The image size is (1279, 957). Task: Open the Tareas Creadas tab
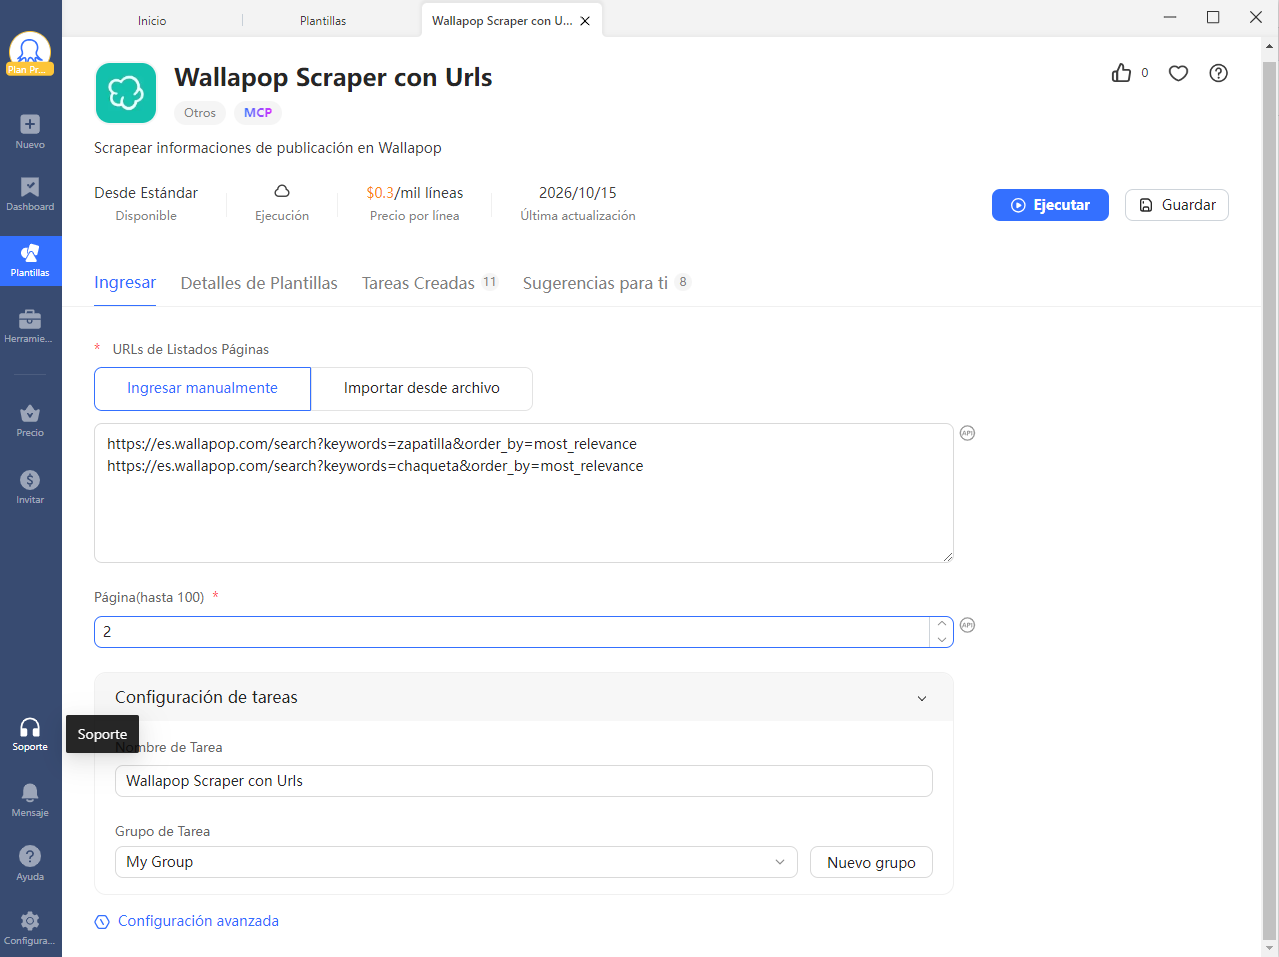coord(430,283)
